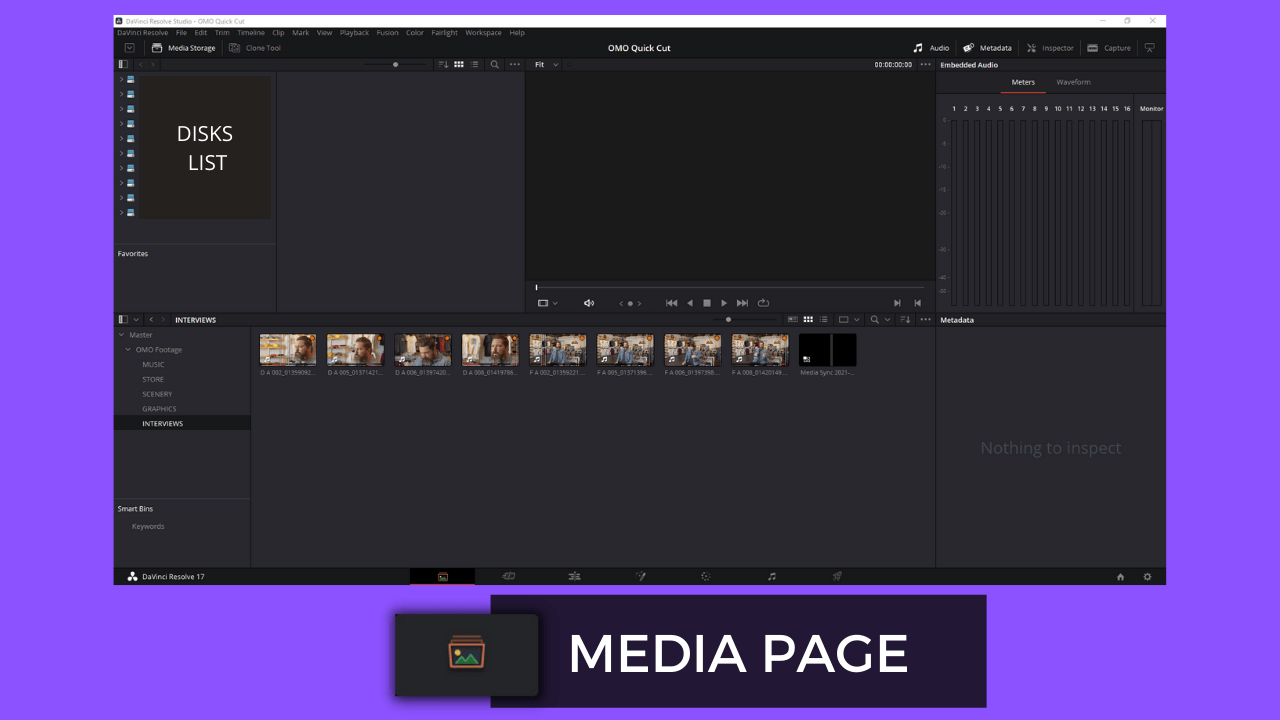The width and height of the screenshot is (1280, 720).
Task: Open Project Settings gear icon
Action: coord(1147,577)
